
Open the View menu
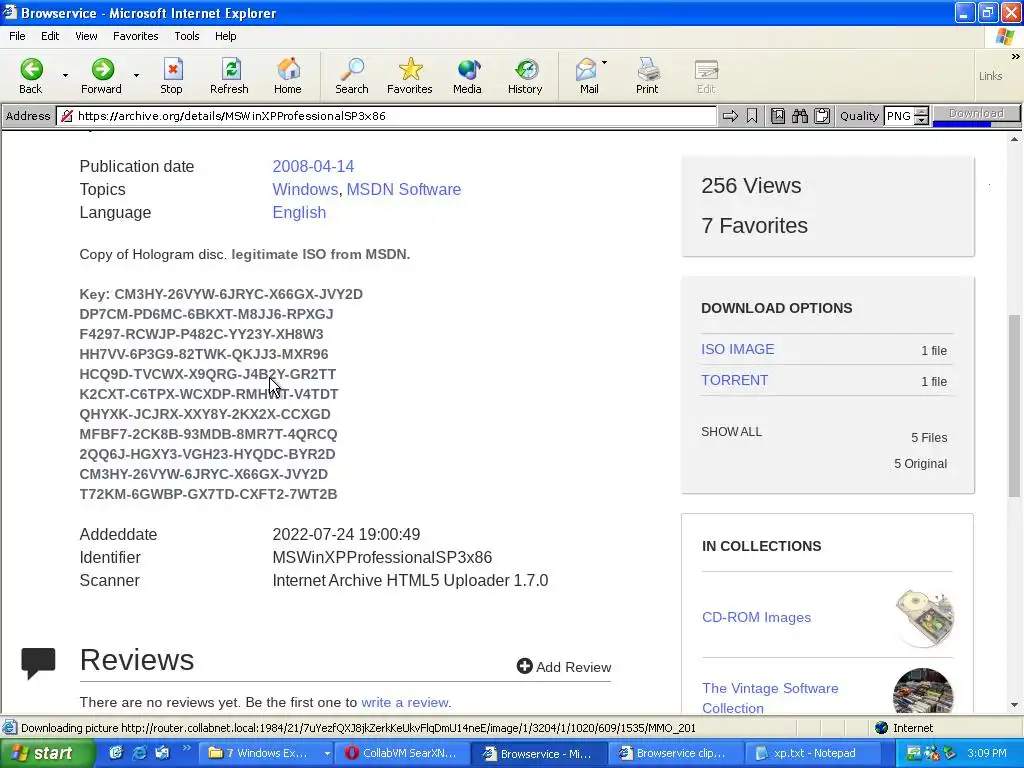click(86, 36)
